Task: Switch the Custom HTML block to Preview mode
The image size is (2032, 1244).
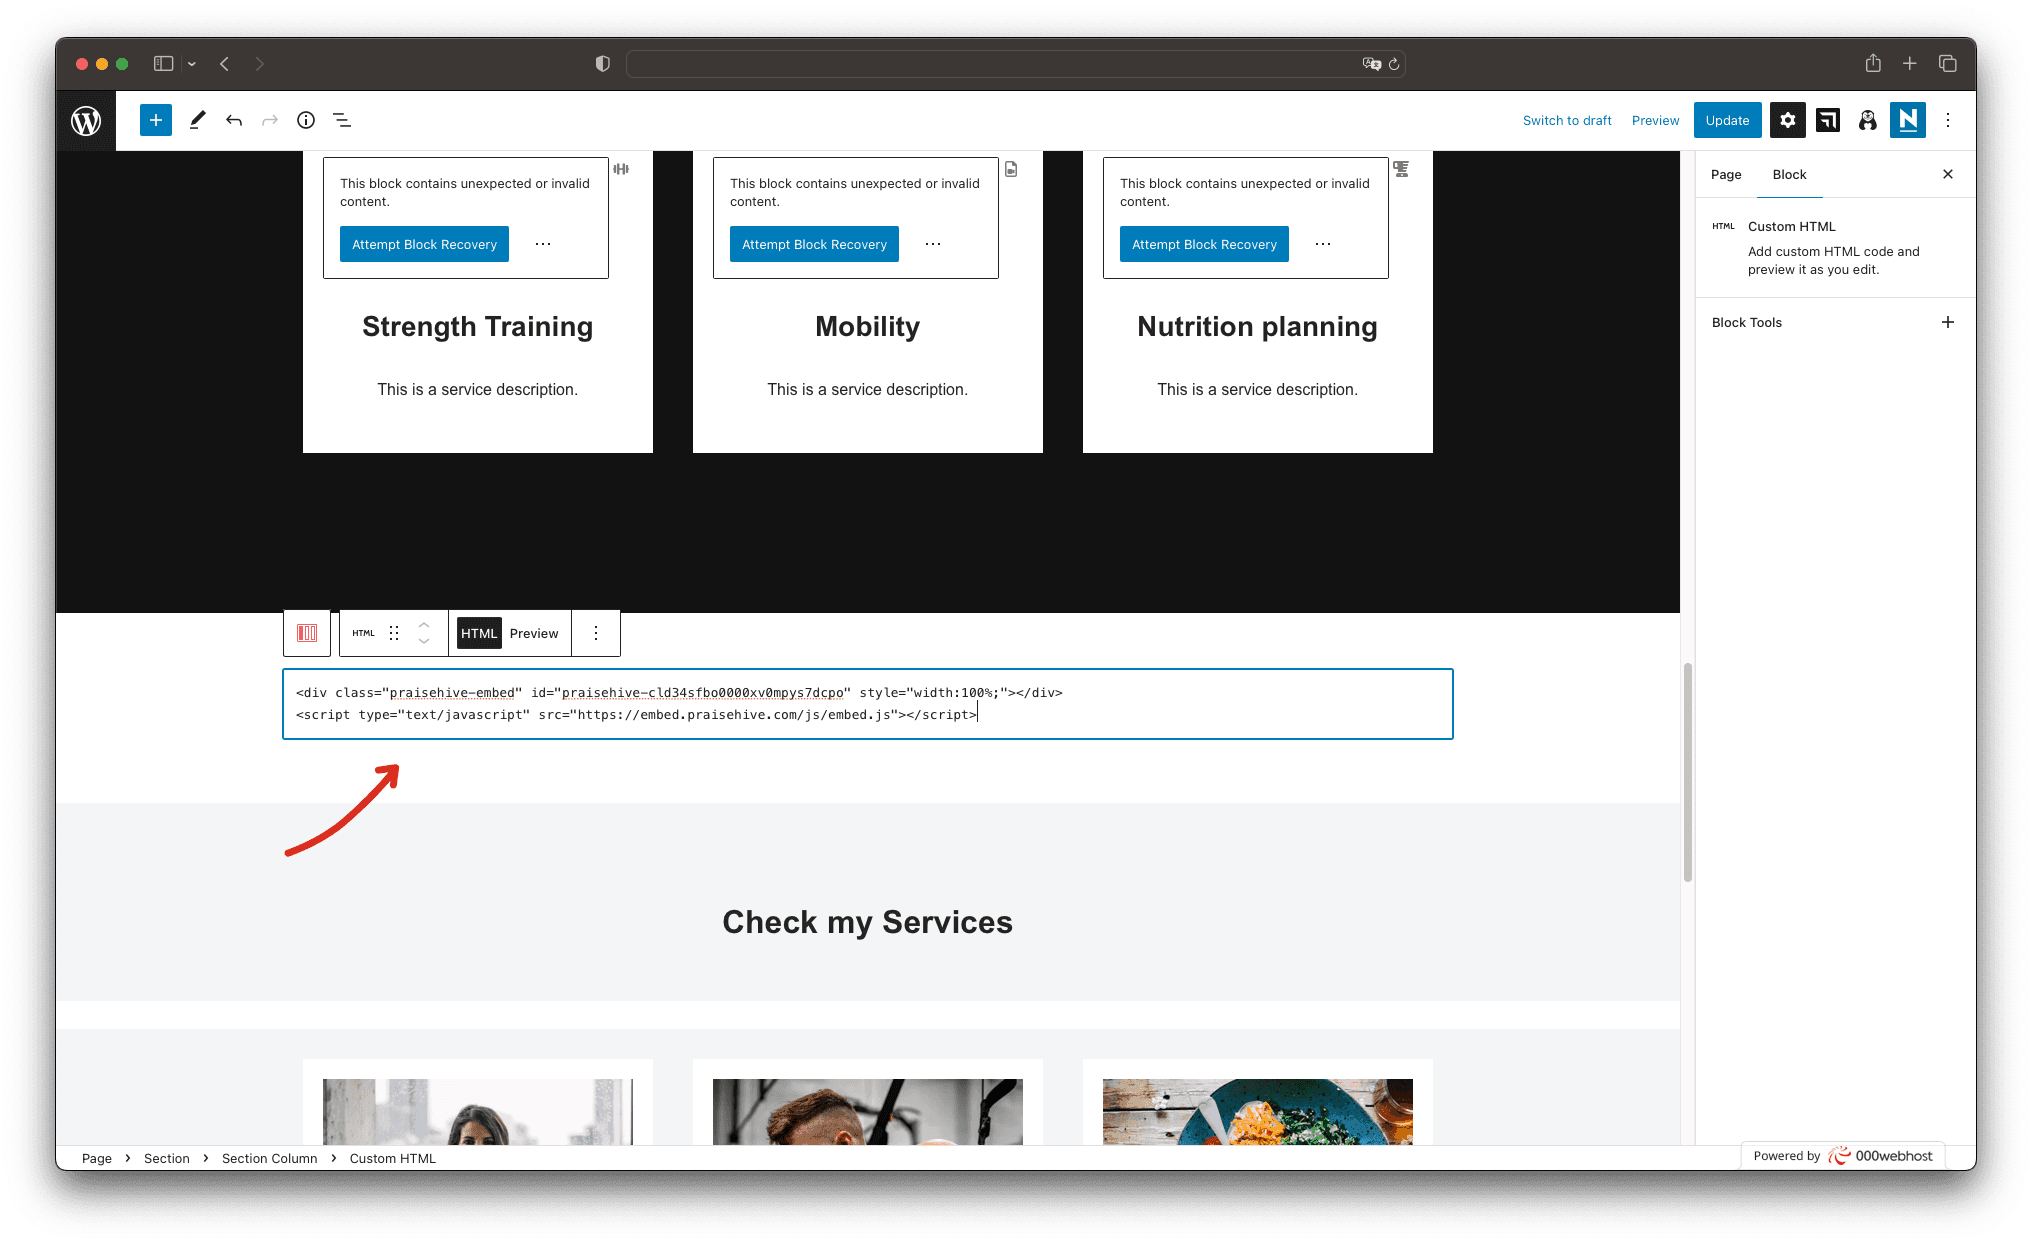Action: coord(534,633)
